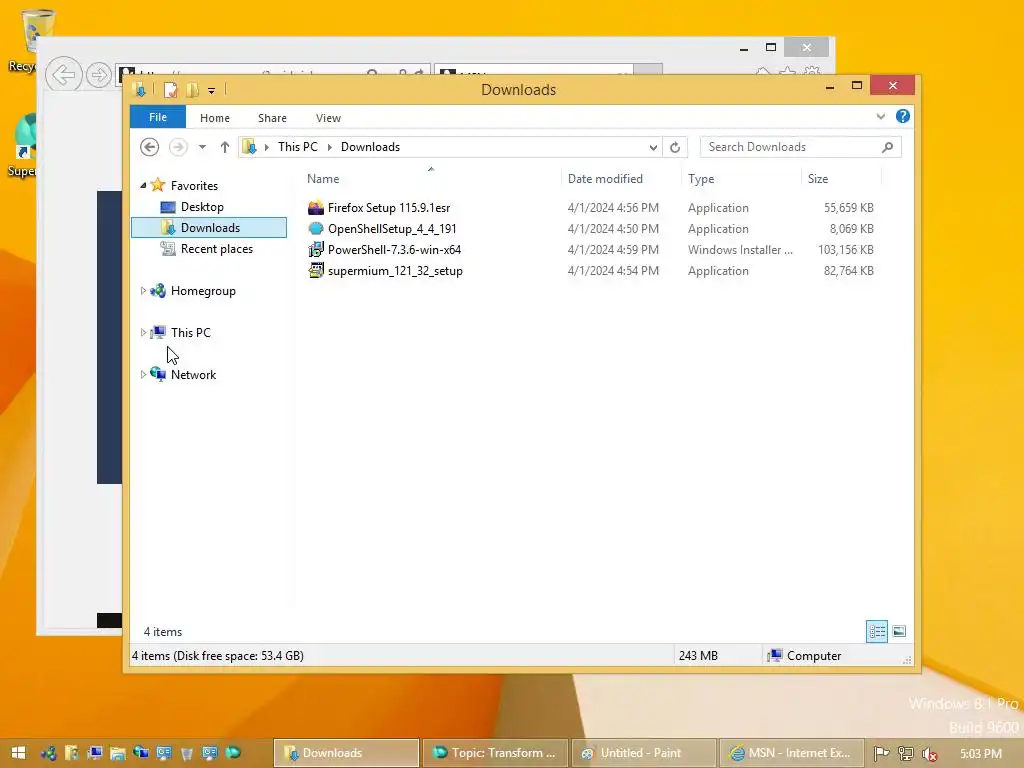1024x768 pixels.
Task: Click the OpenShellSetup file icon
Action: pyautogui.click(x=316, y=229)
